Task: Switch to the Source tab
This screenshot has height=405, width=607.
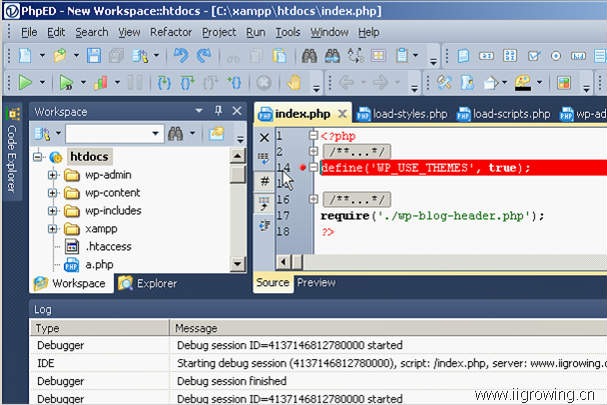Action: (x=273, y=283)
